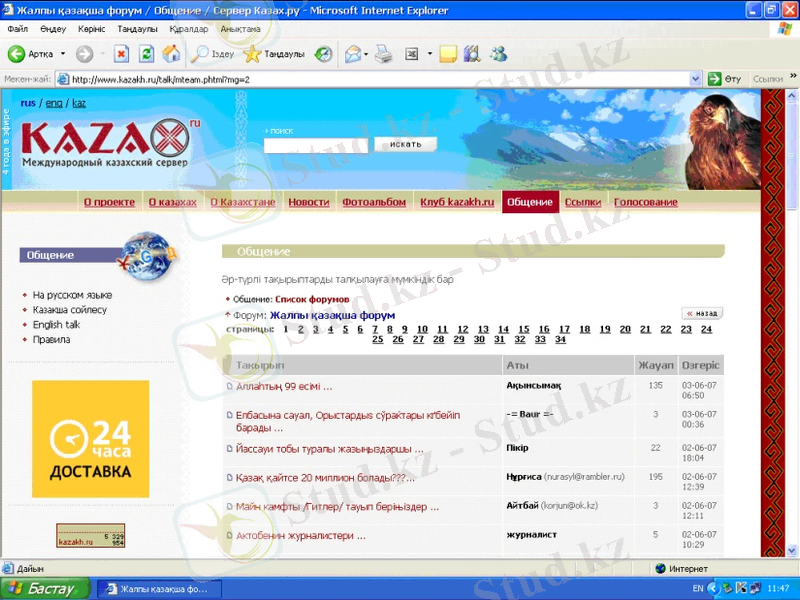Open topic Аллаһтың 99 есімі
800x600 pixels.
pos(284,387)
